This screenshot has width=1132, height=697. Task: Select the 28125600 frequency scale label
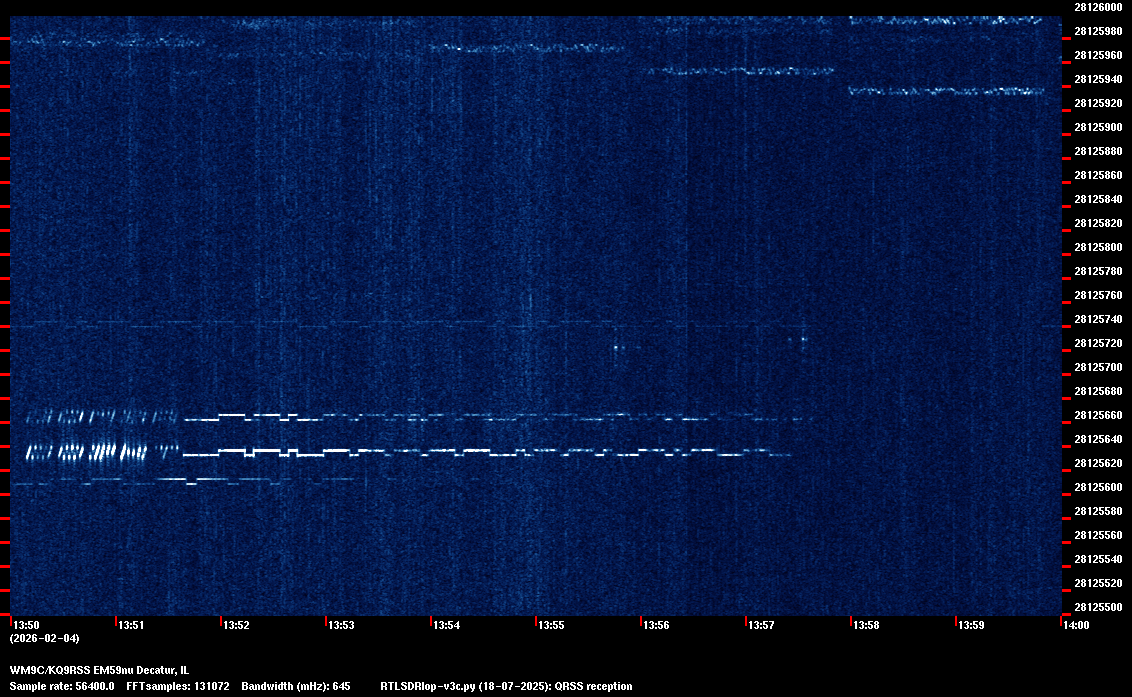1097,487
